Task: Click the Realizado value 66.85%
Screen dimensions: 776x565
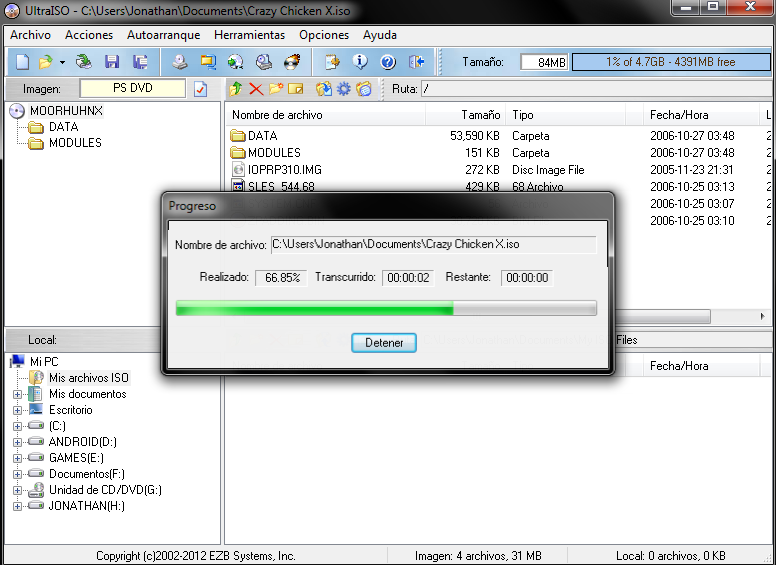Action: [282, 278]
